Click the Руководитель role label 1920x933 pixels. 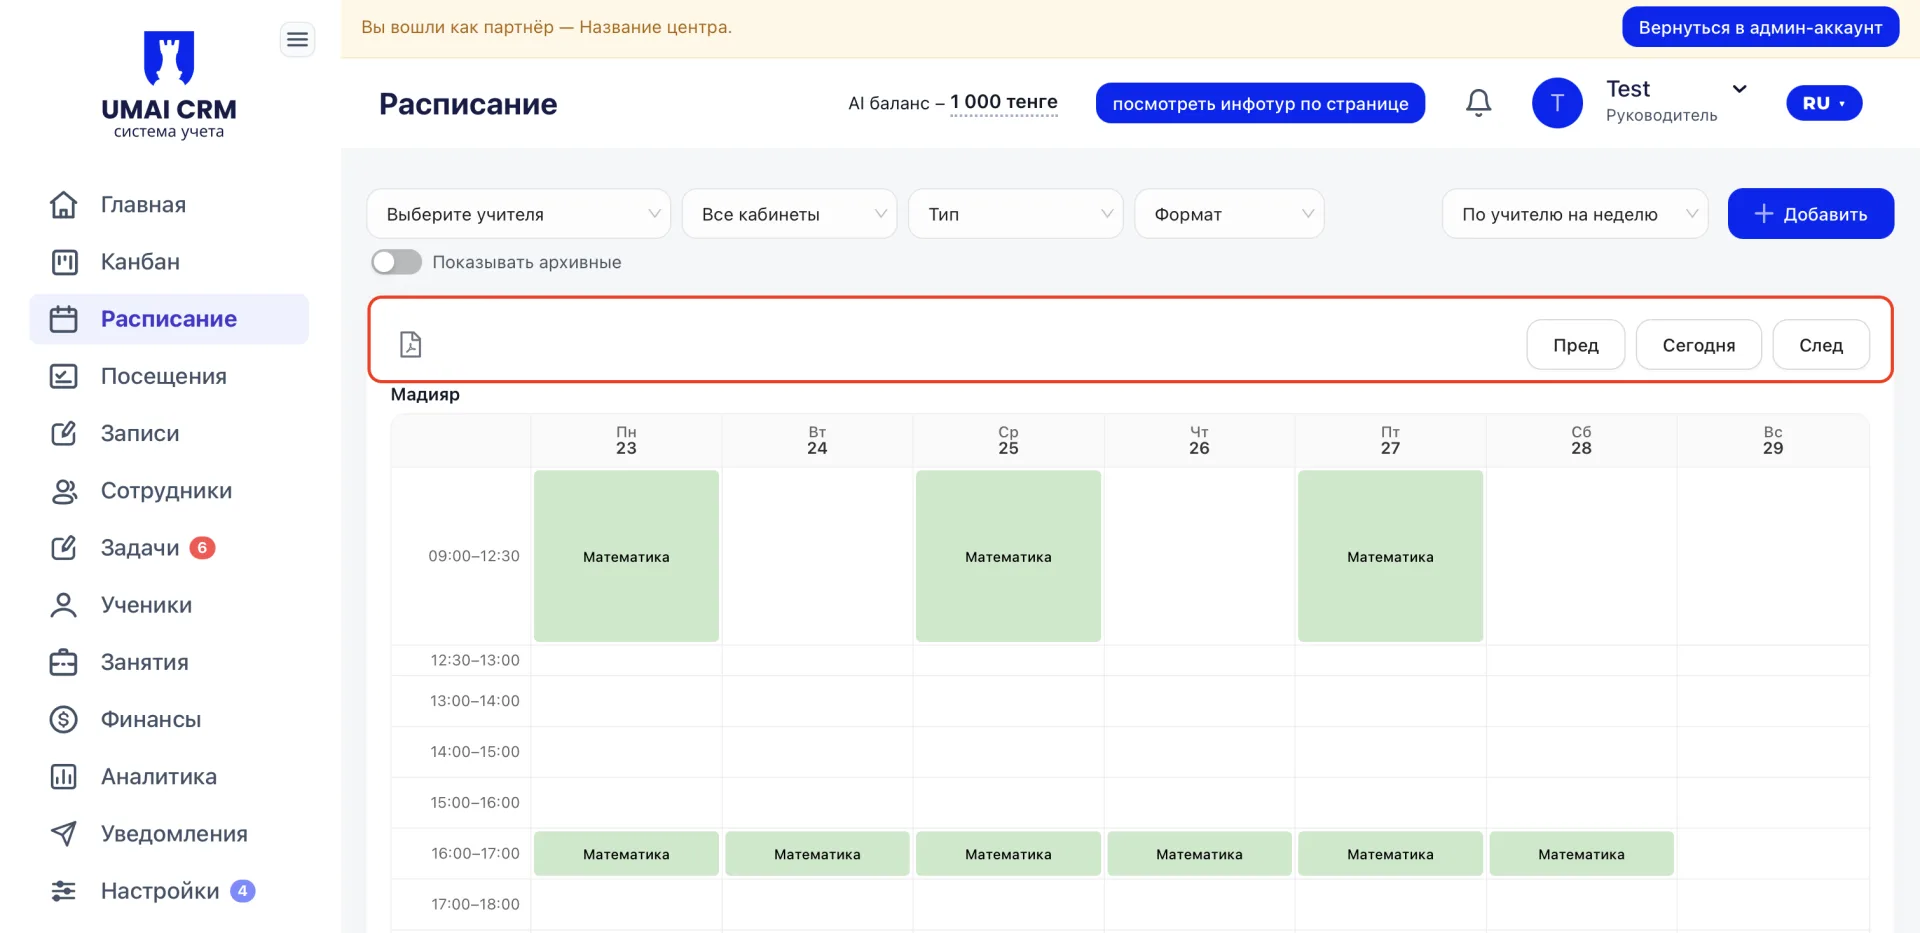pyautogui.click(x=1662, y=116)
